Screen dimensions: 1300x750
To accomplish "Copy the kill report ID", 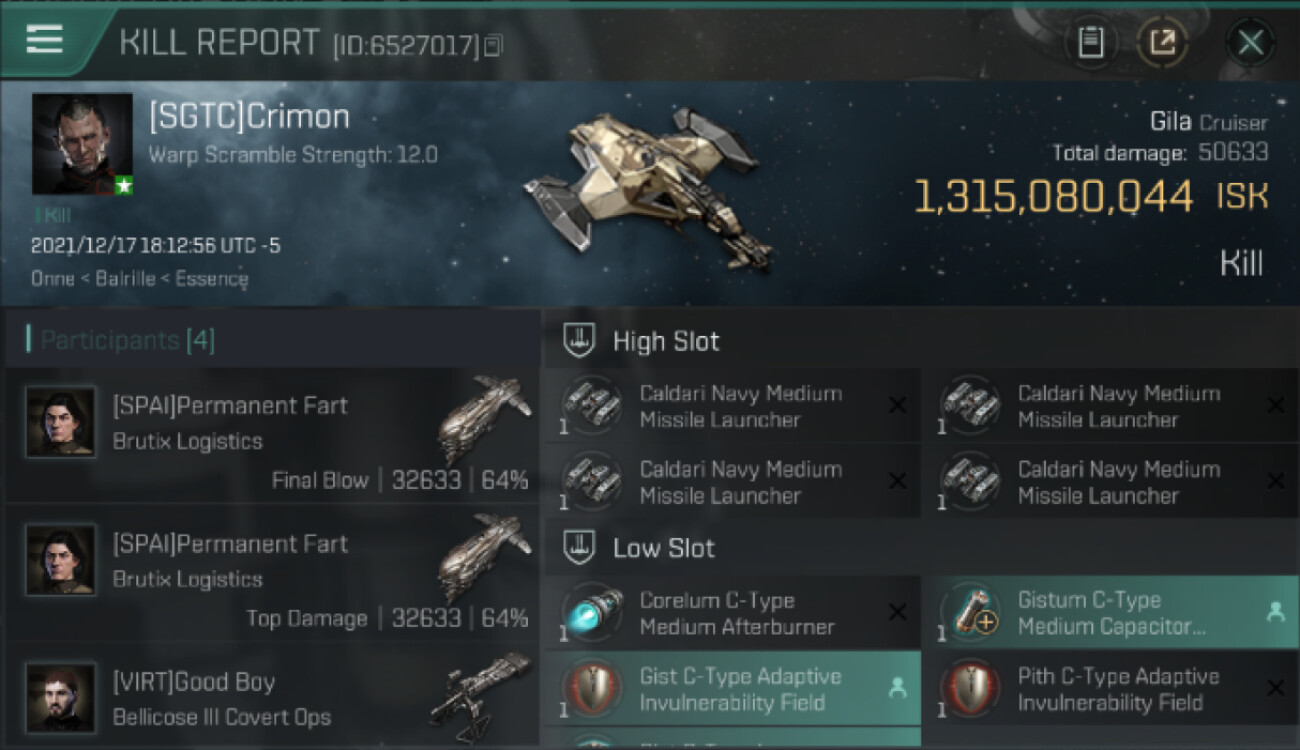I will [492, 45].
